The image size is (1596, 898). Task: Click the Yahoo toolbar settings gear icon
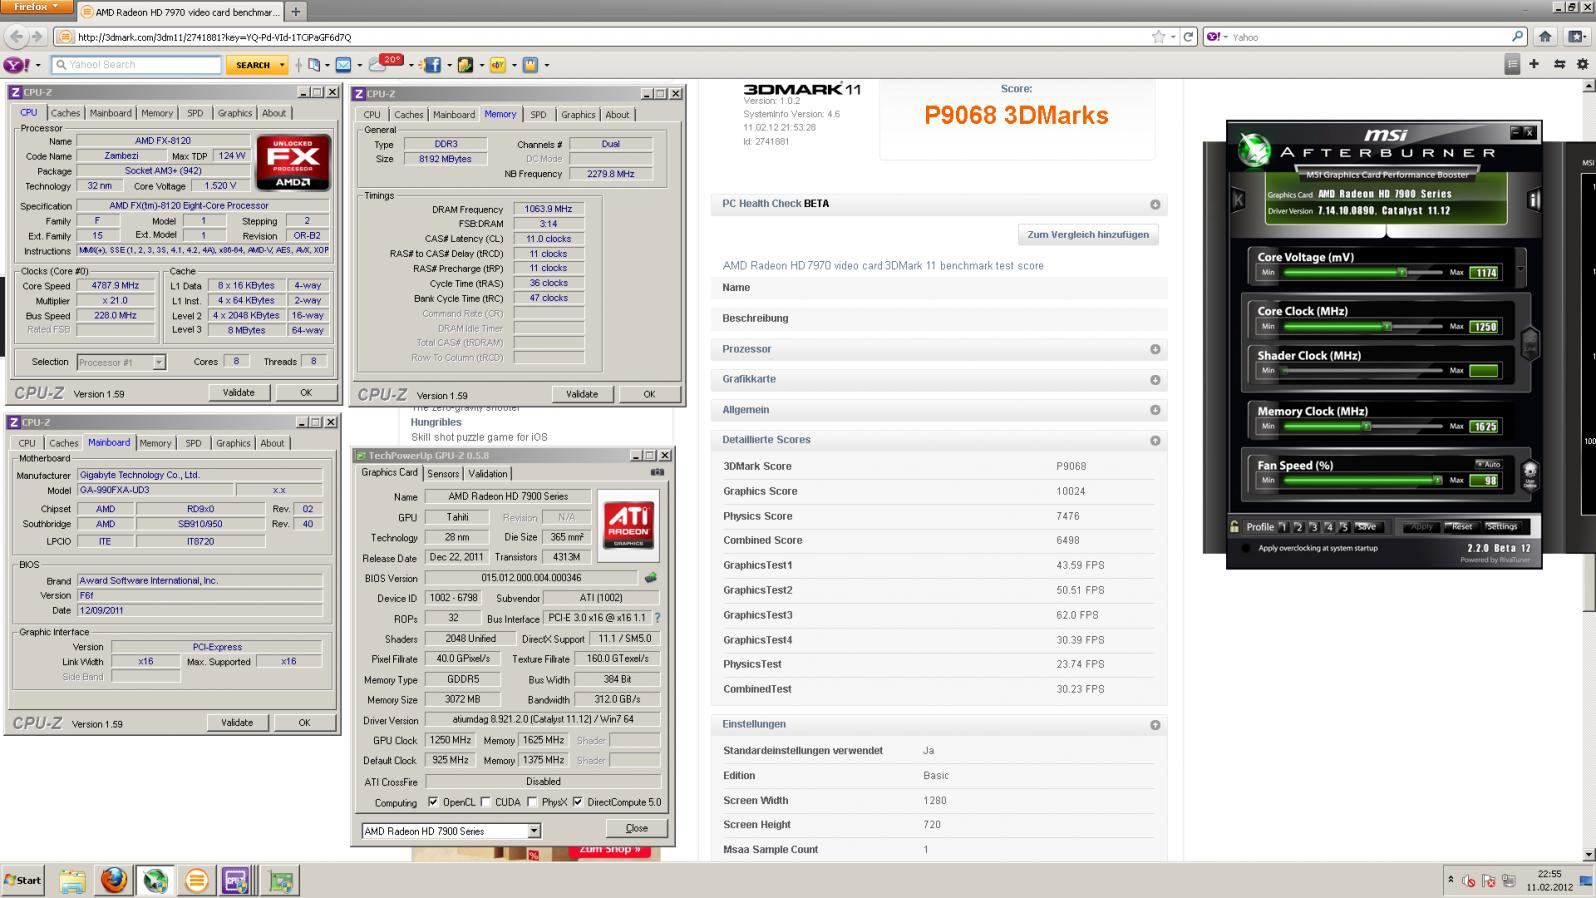click(1582, 64)
